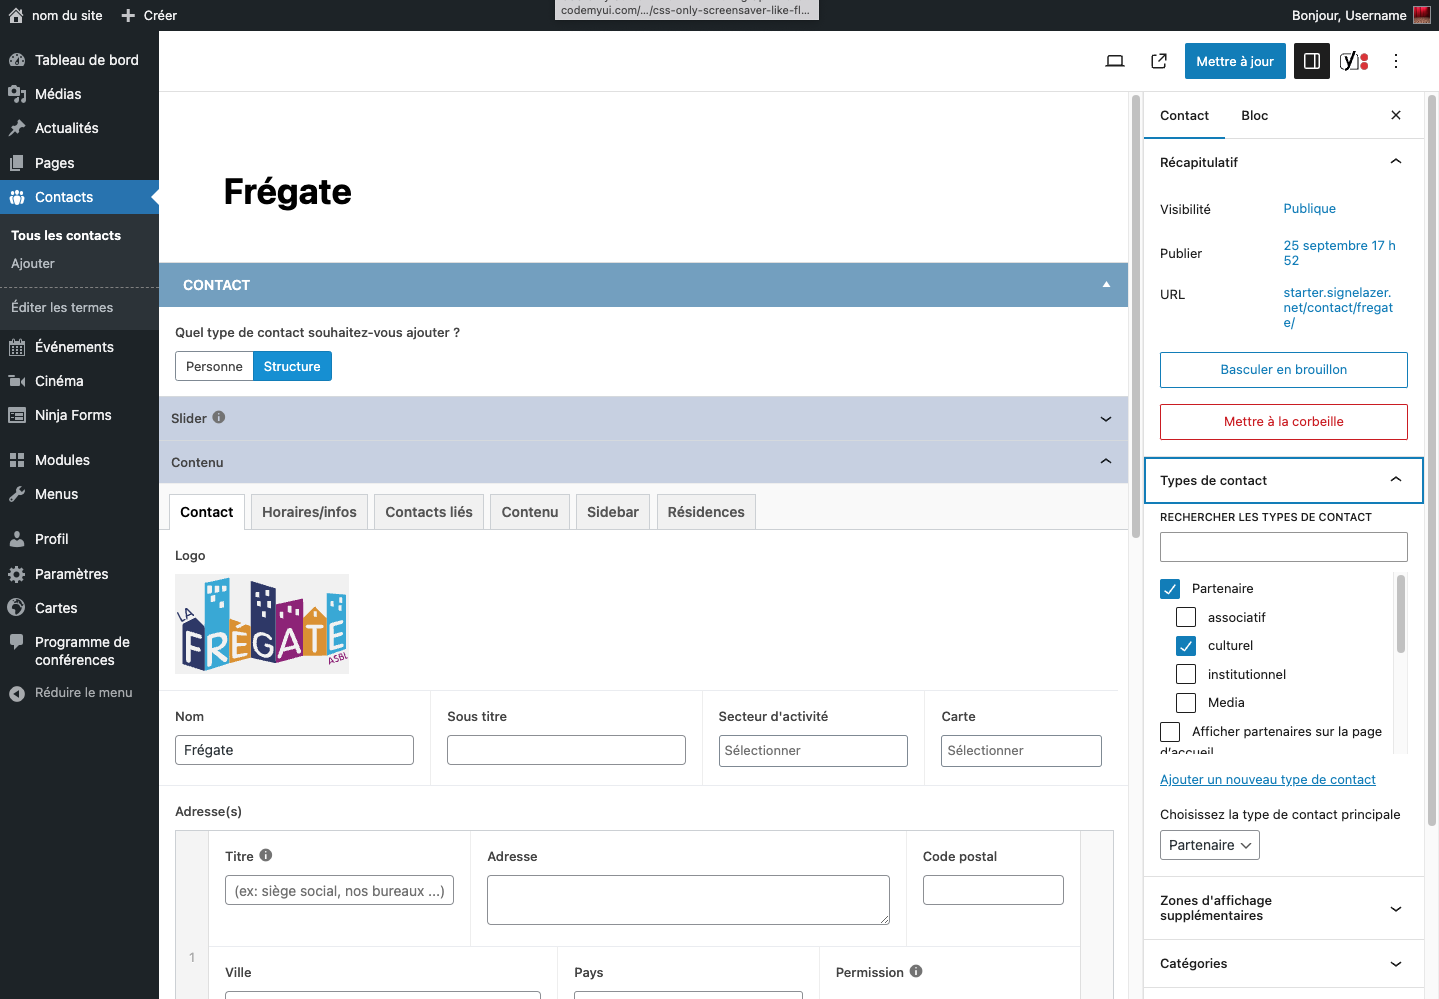Switch to the Bloc sidebar tab

point(1254,116)
